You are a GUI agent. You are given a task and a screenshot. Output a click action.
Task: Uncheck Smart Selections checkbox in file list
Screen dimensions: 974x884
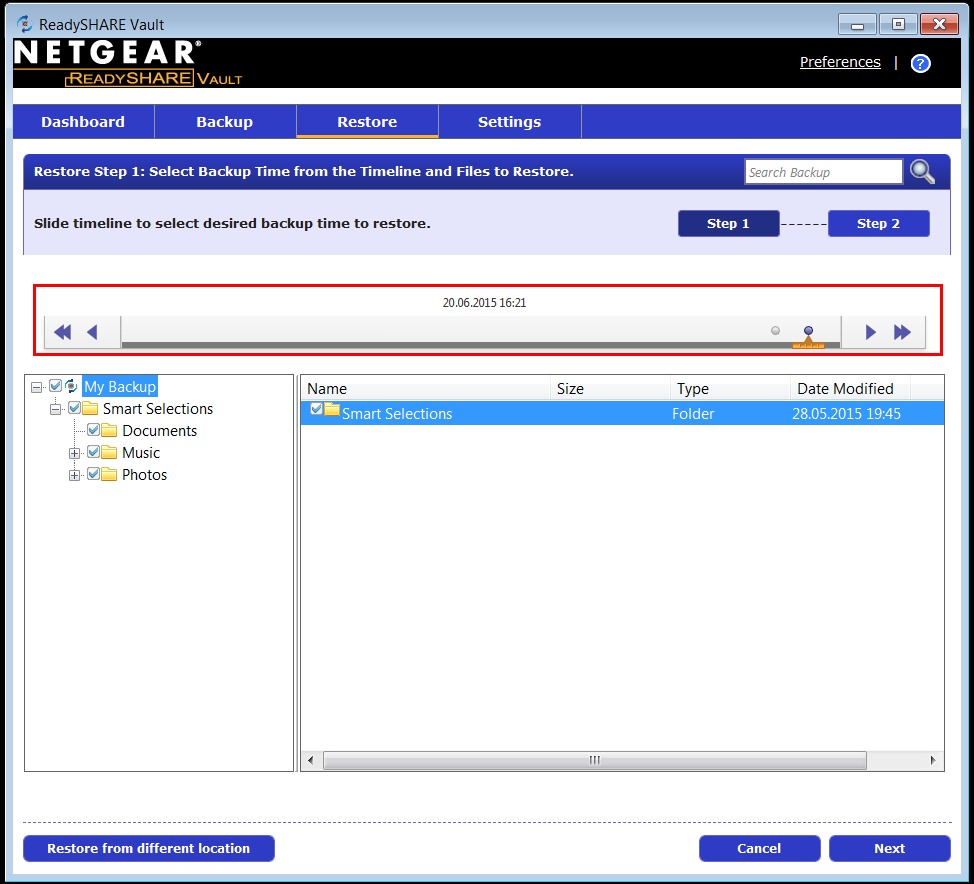coord(316,409)
